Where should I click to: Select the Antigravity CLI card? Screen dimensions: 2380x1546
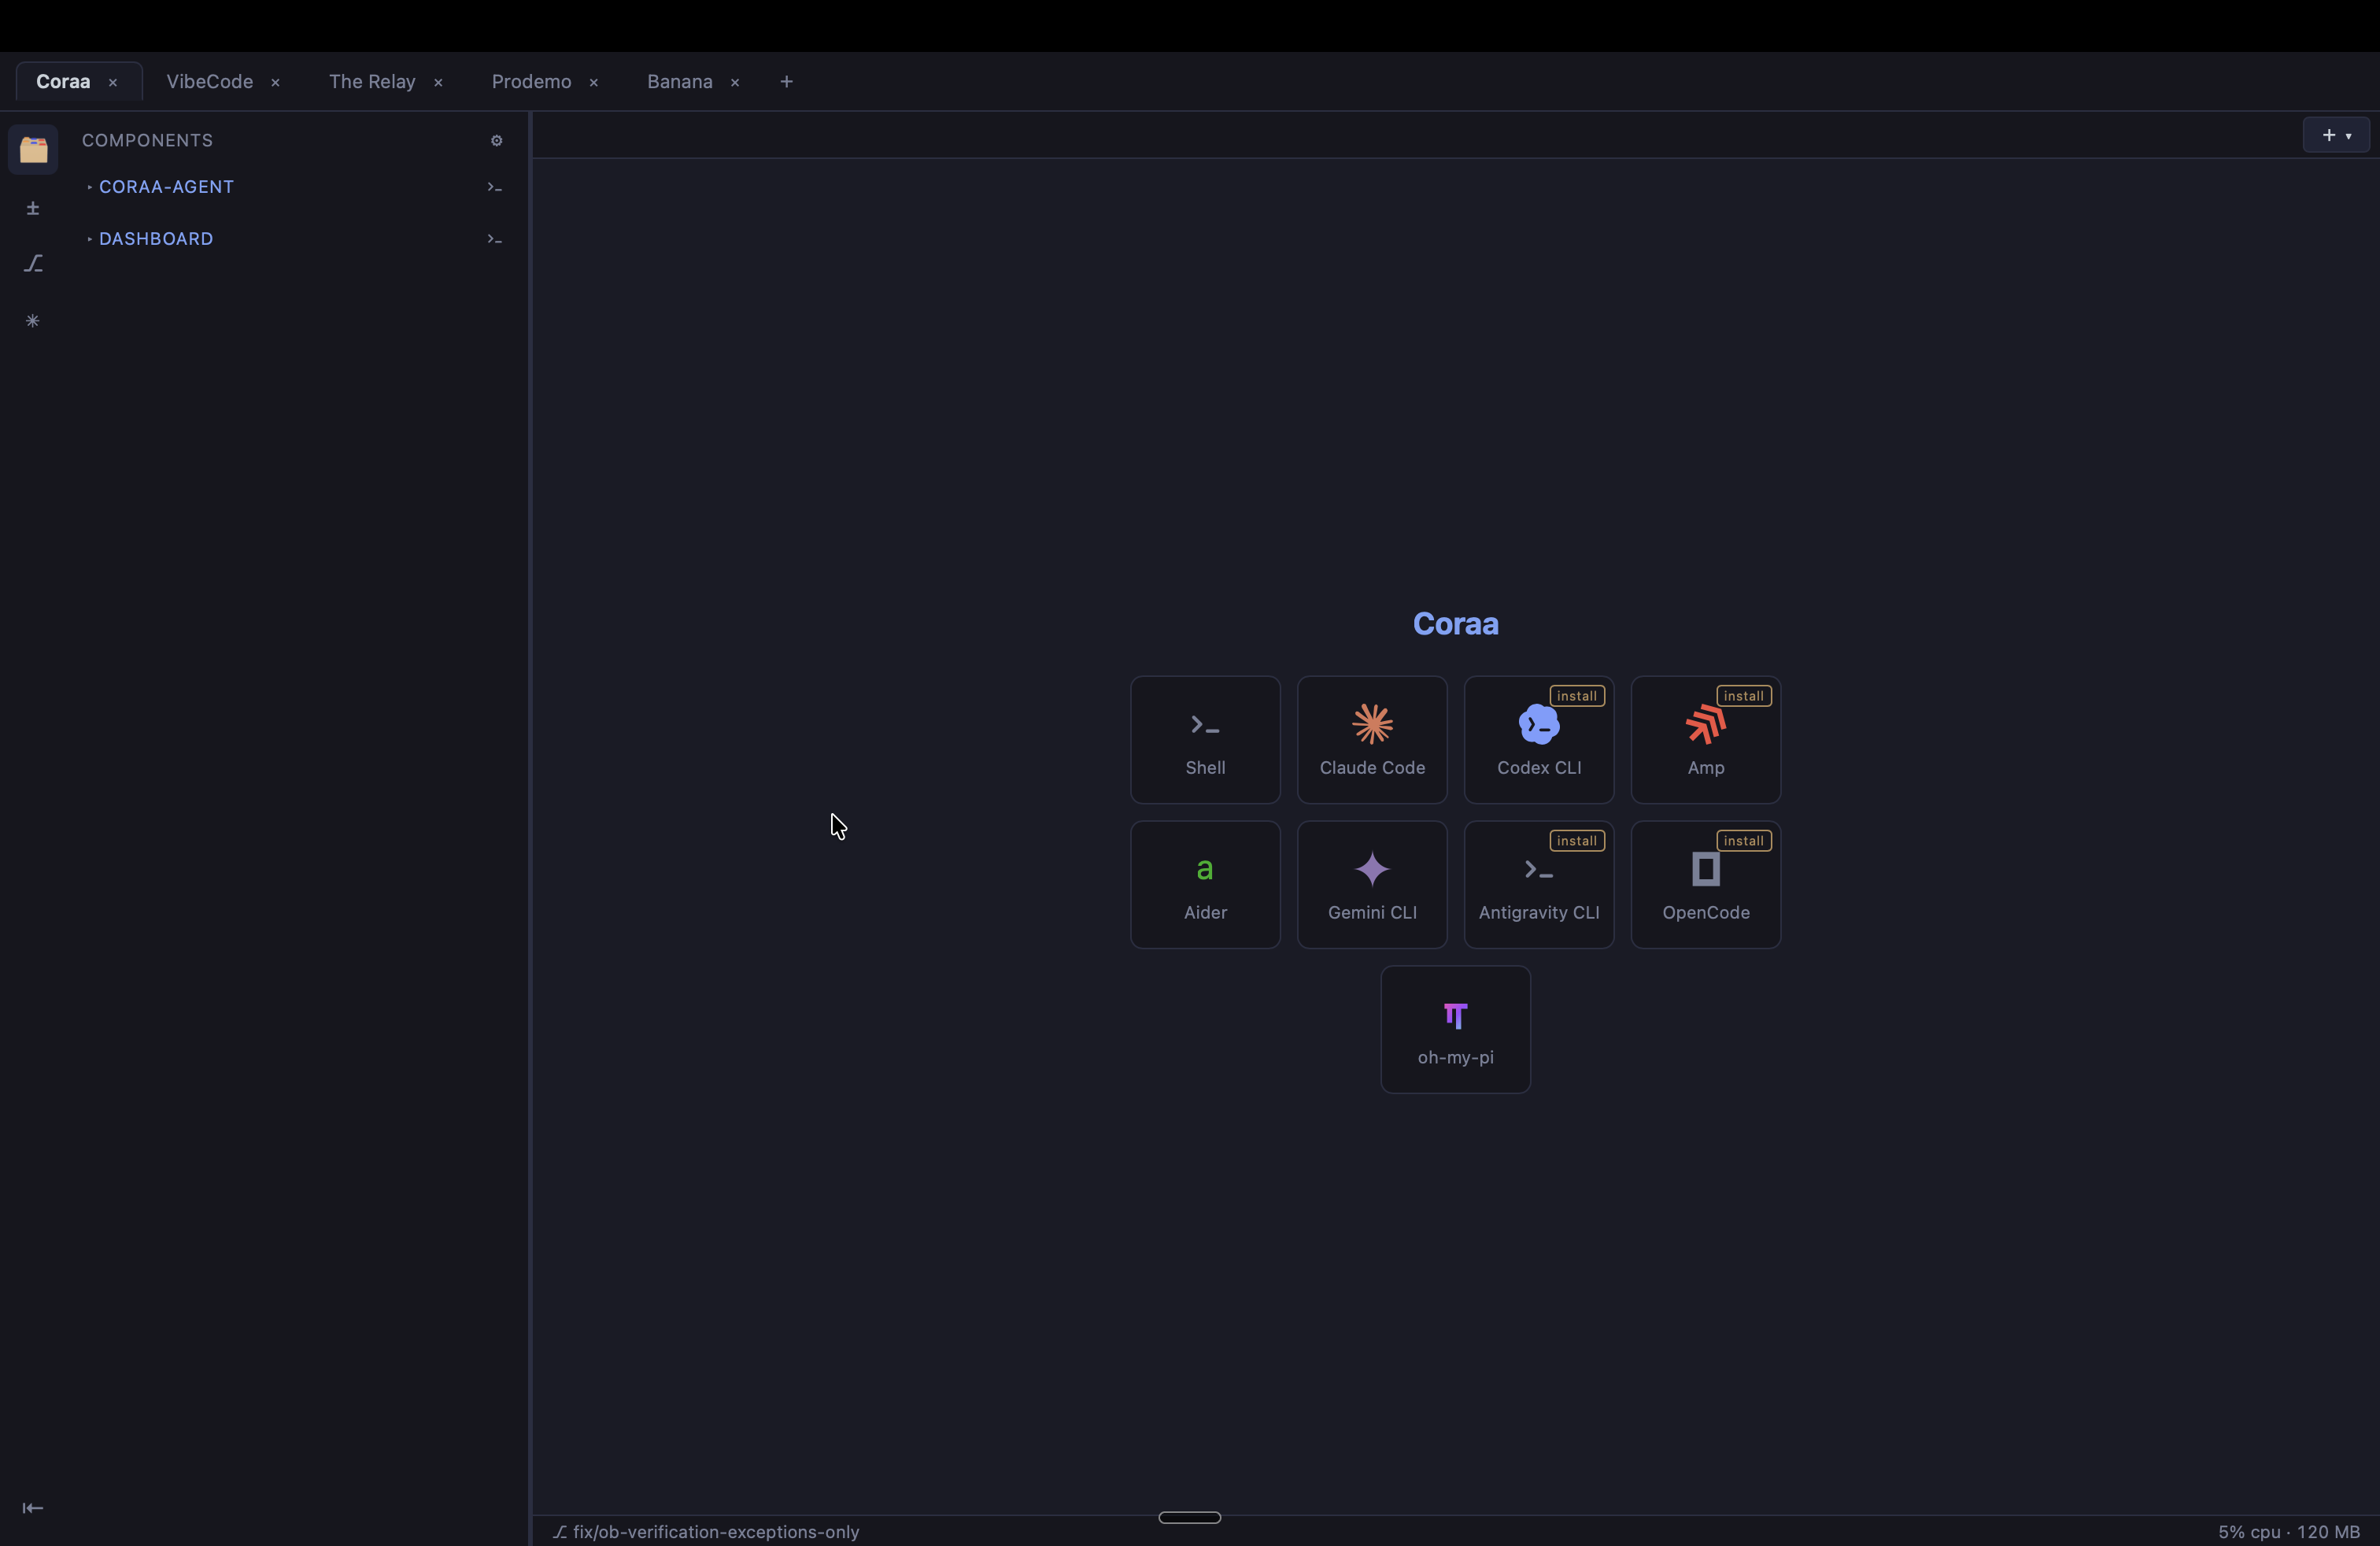(1539, 885)
